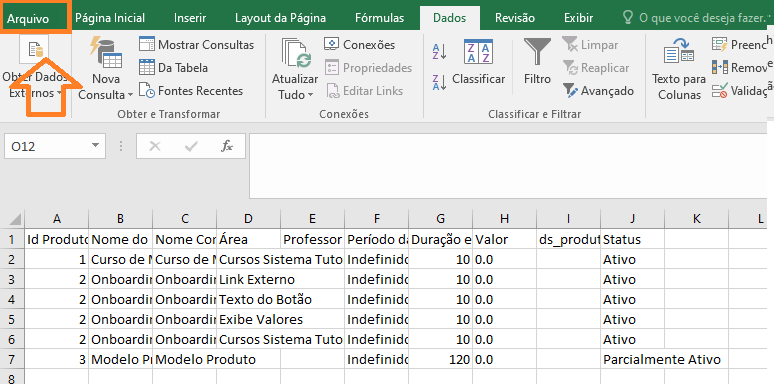Click the Avançado filter option

point(598,91)
